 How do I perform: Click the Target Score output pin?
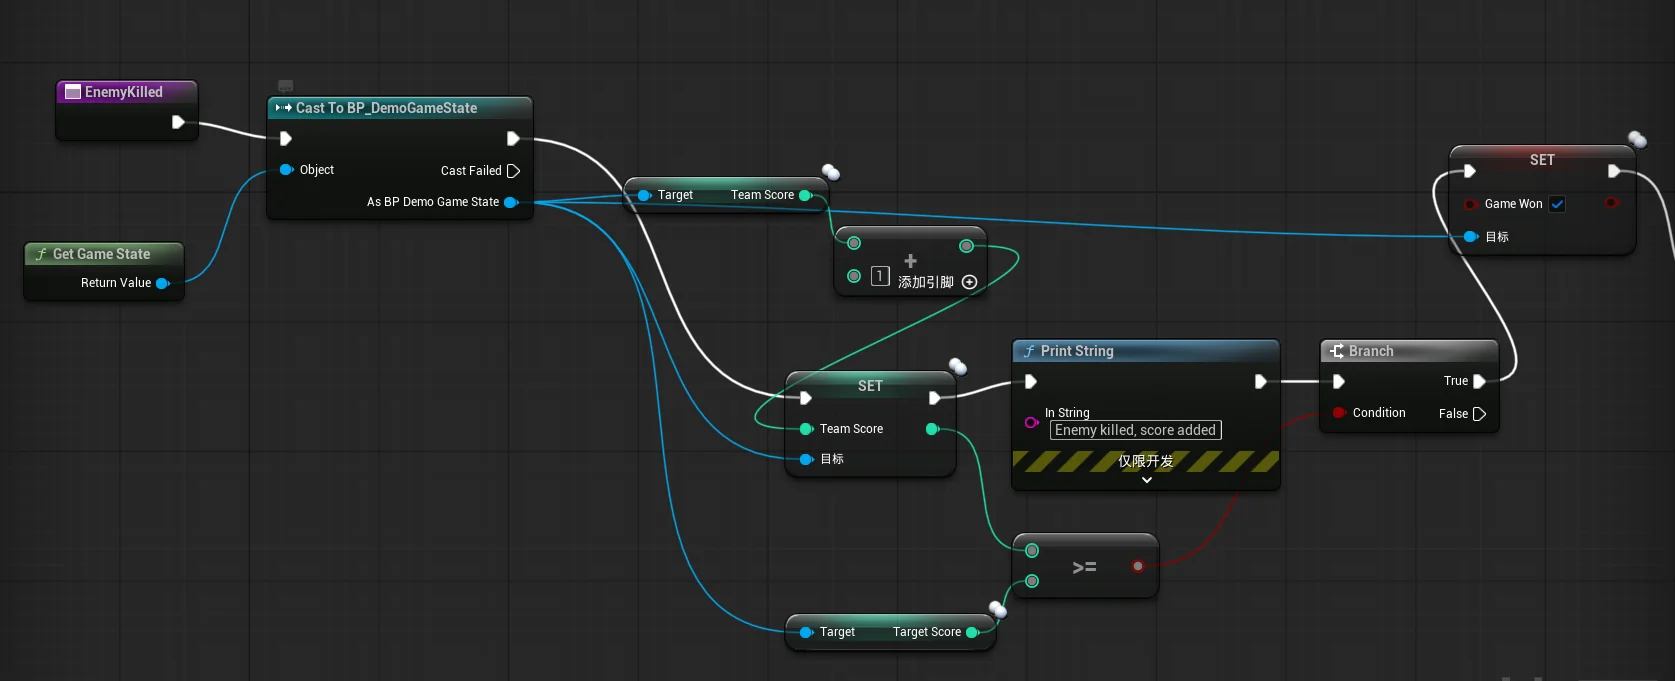972,632
